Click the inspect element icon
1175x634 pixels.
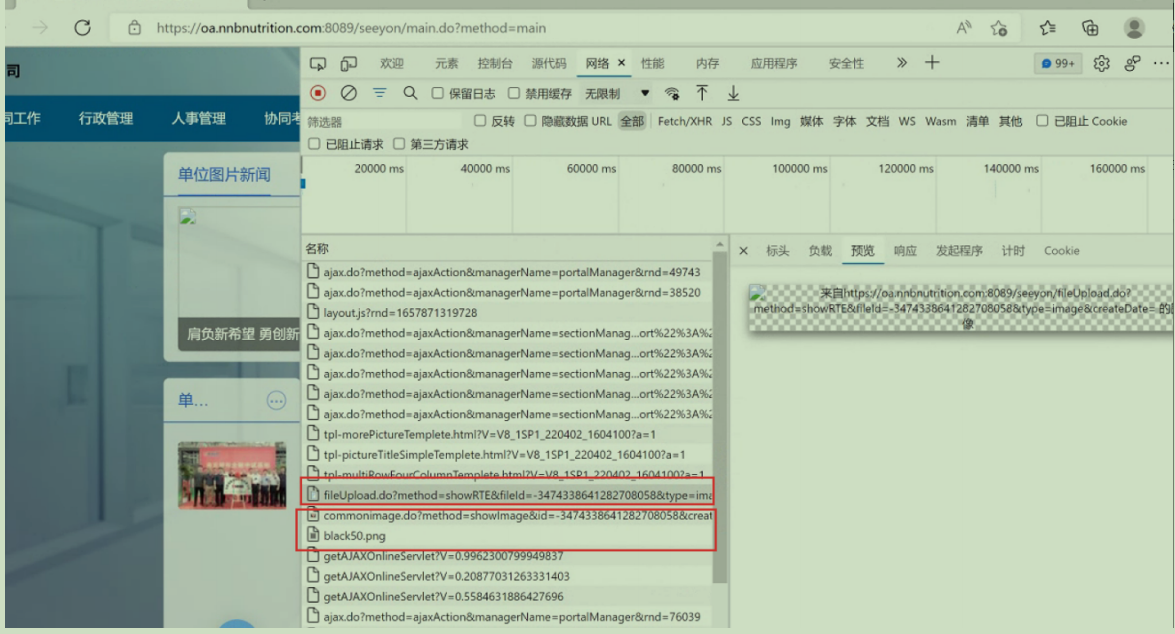(x=318, y=63)
